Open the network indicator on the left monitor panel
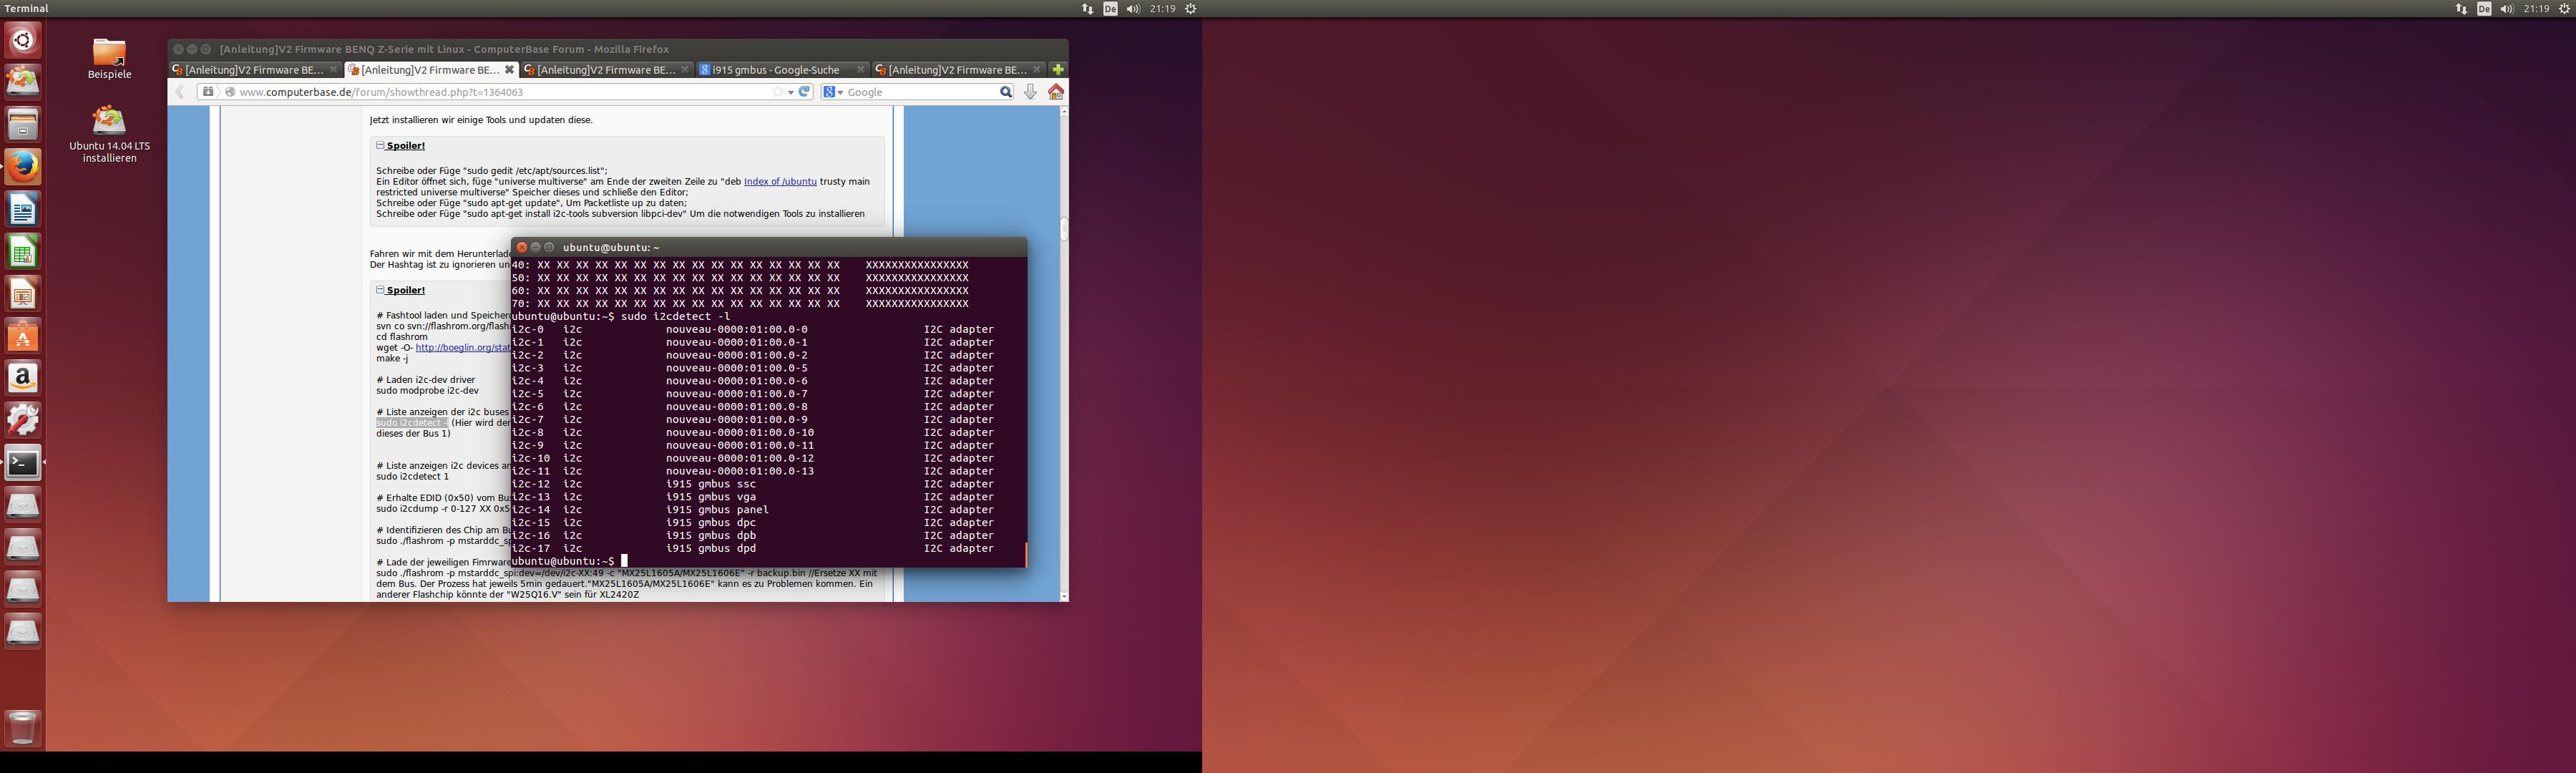Screen dimensions: 2576x773 click(1088, 9)
